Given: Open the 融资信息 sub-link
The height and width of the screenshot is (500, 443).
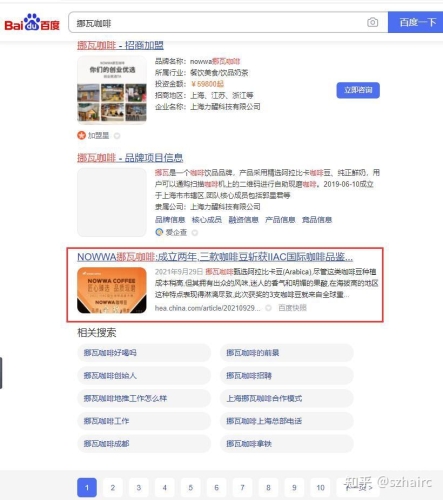Looking at the screenshot, I should (x=243, y=220).
